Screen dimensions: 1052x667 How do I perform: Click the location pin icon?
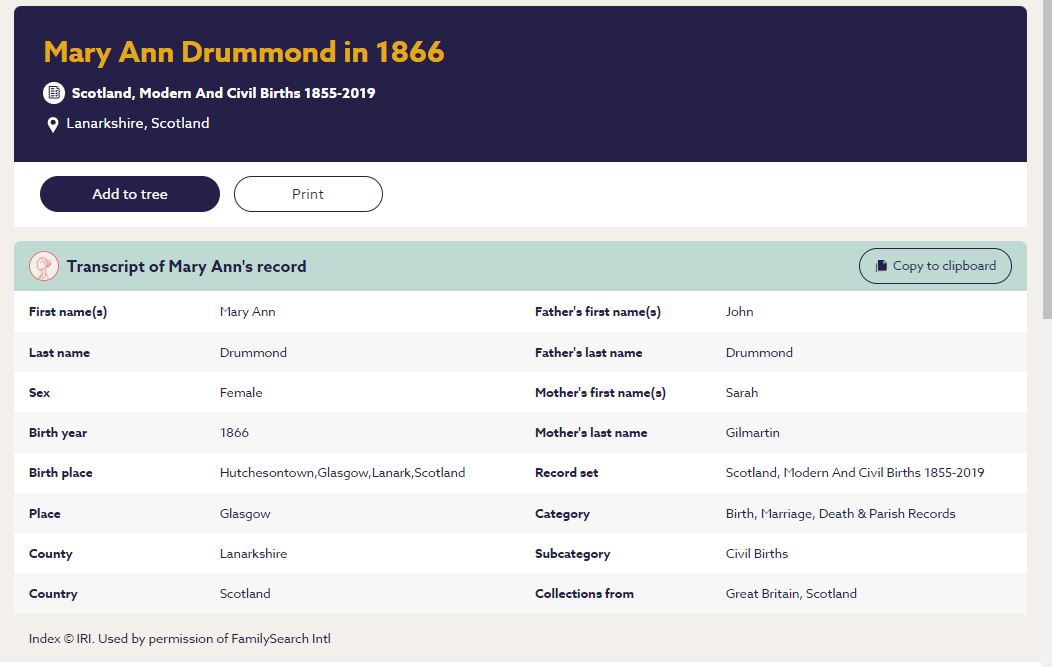(53, 125)
